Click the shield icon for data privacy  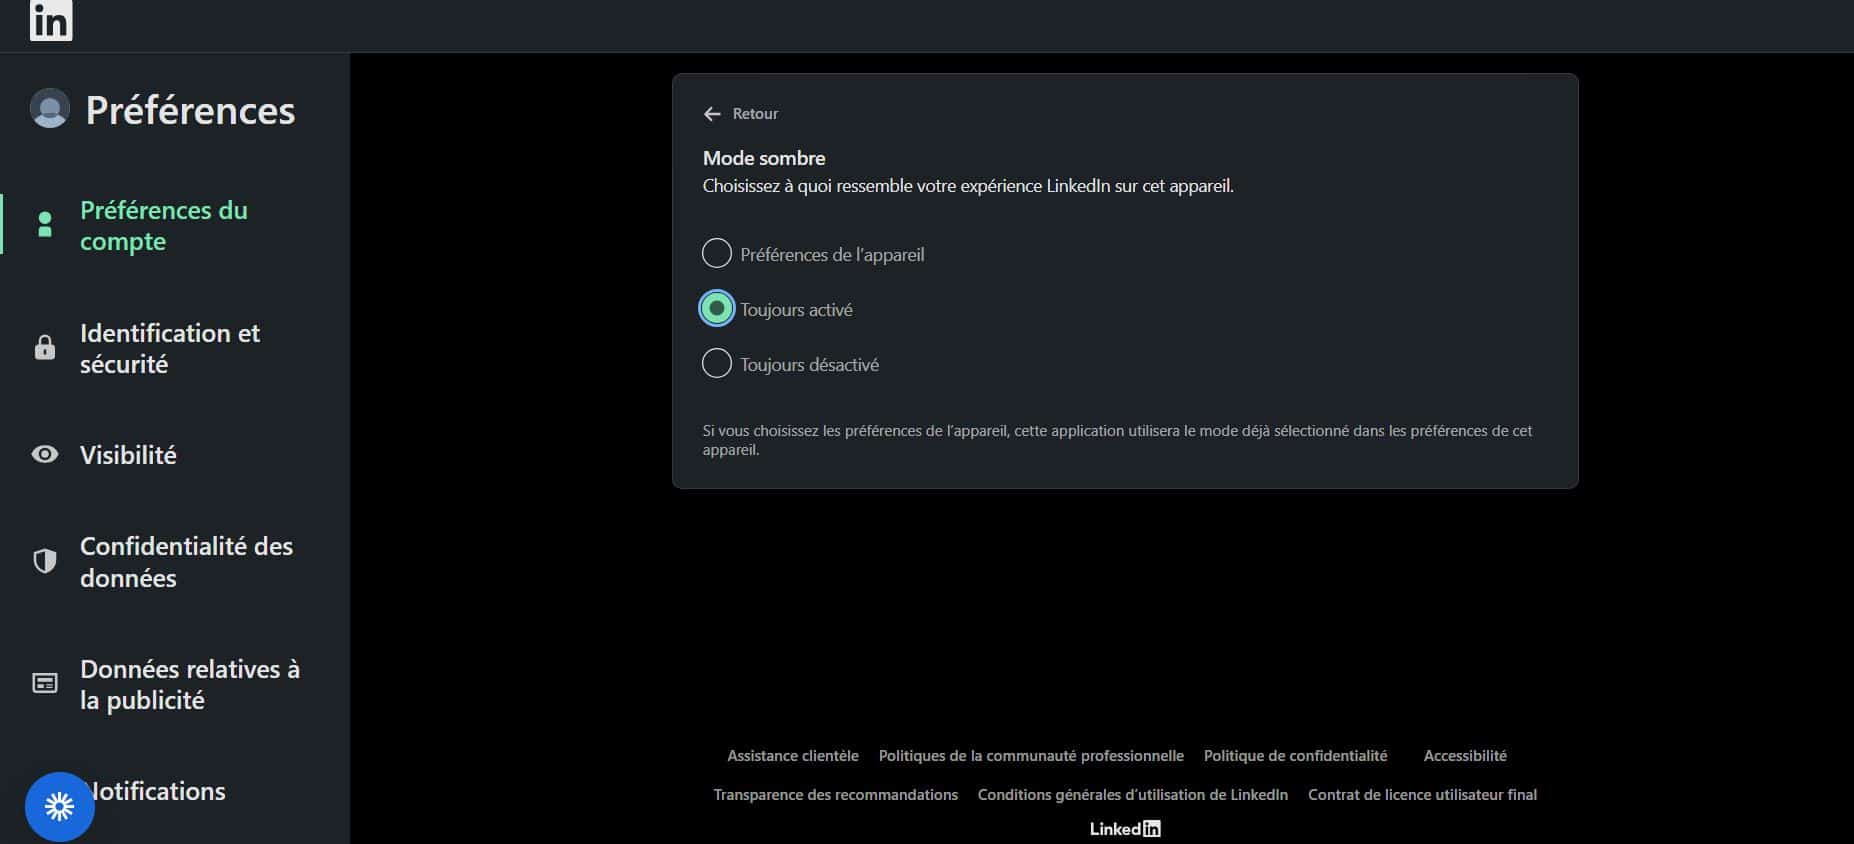(x=44, y=562)
